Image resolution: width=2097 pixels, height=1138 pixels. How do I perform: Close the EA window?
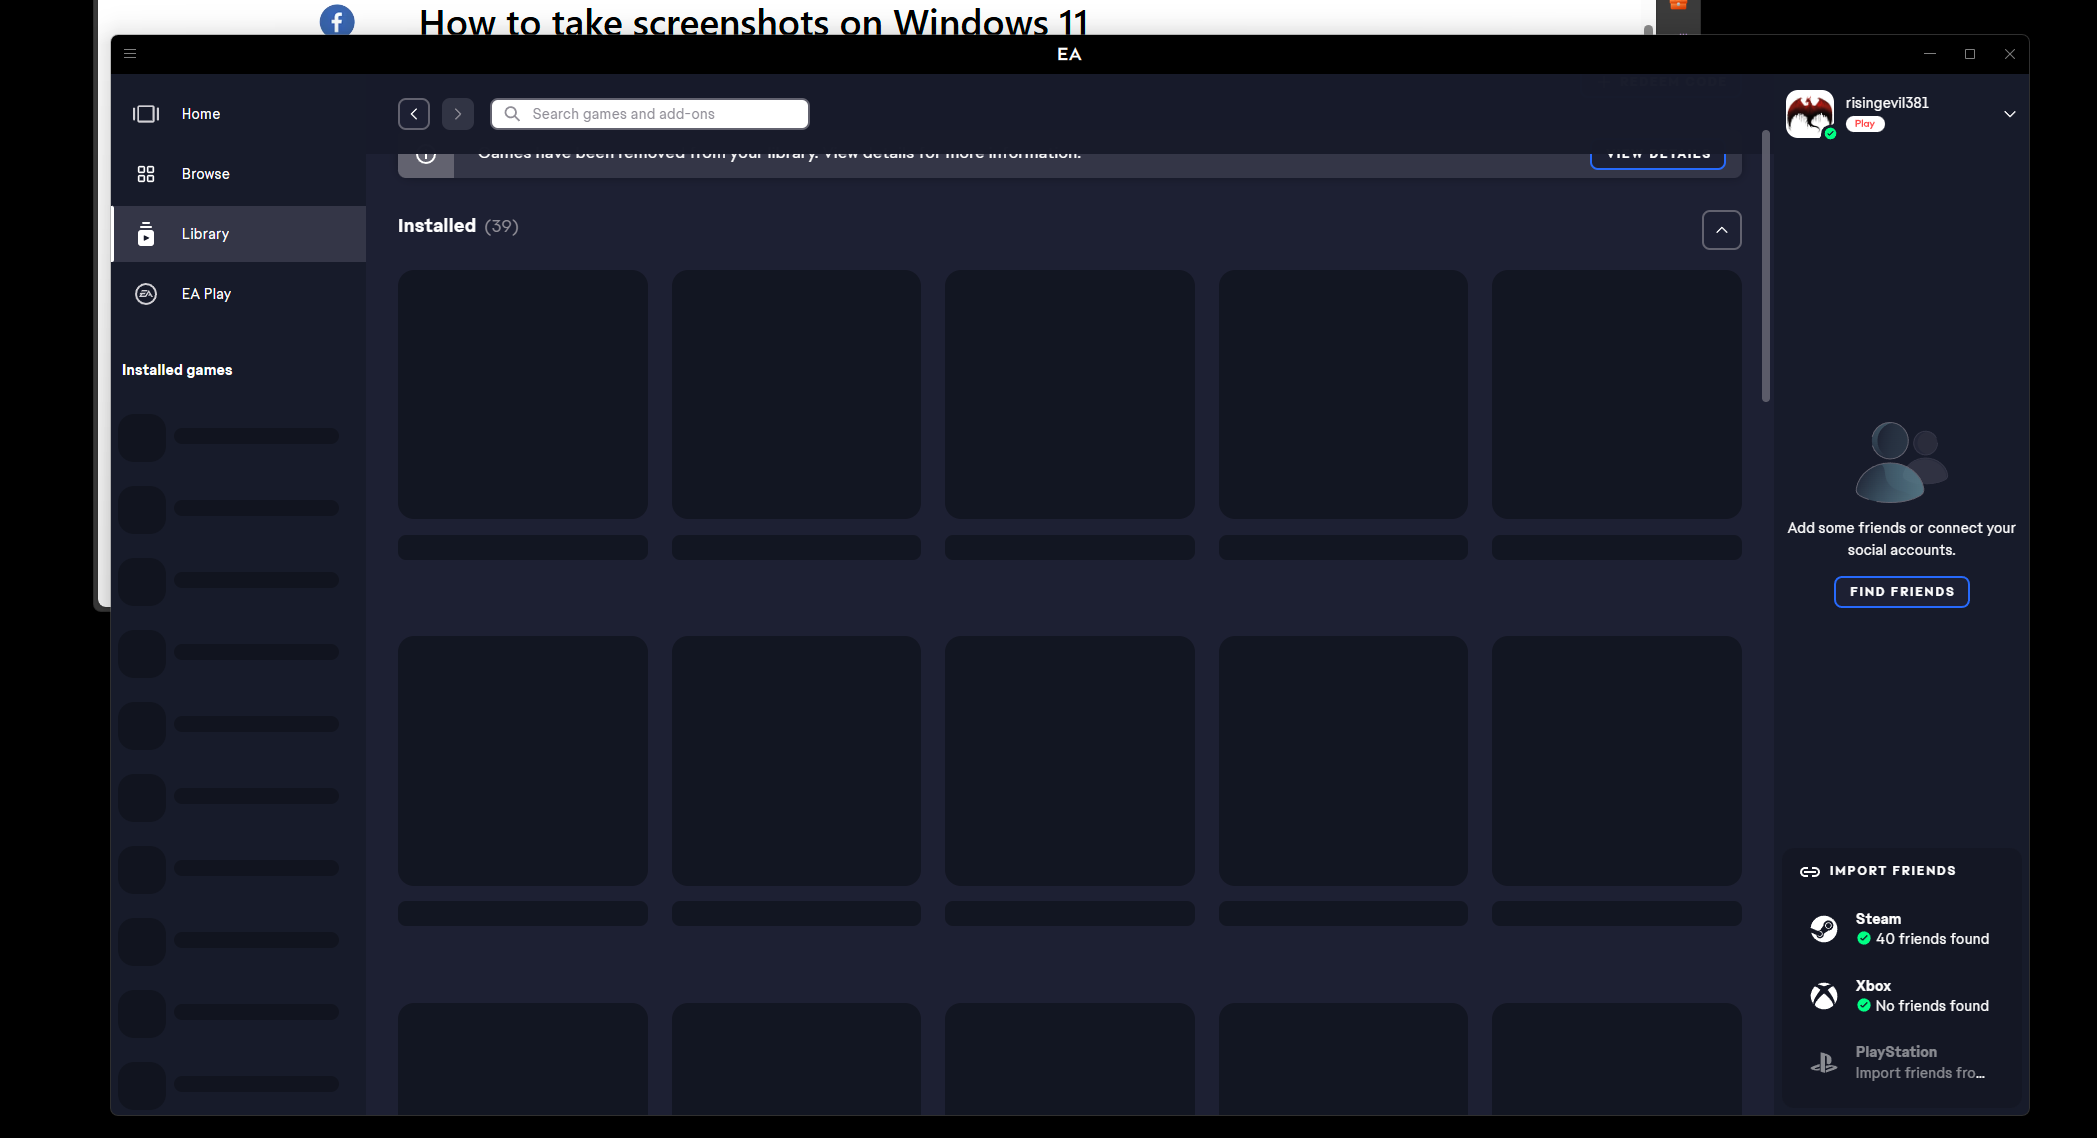point(2010,54)
